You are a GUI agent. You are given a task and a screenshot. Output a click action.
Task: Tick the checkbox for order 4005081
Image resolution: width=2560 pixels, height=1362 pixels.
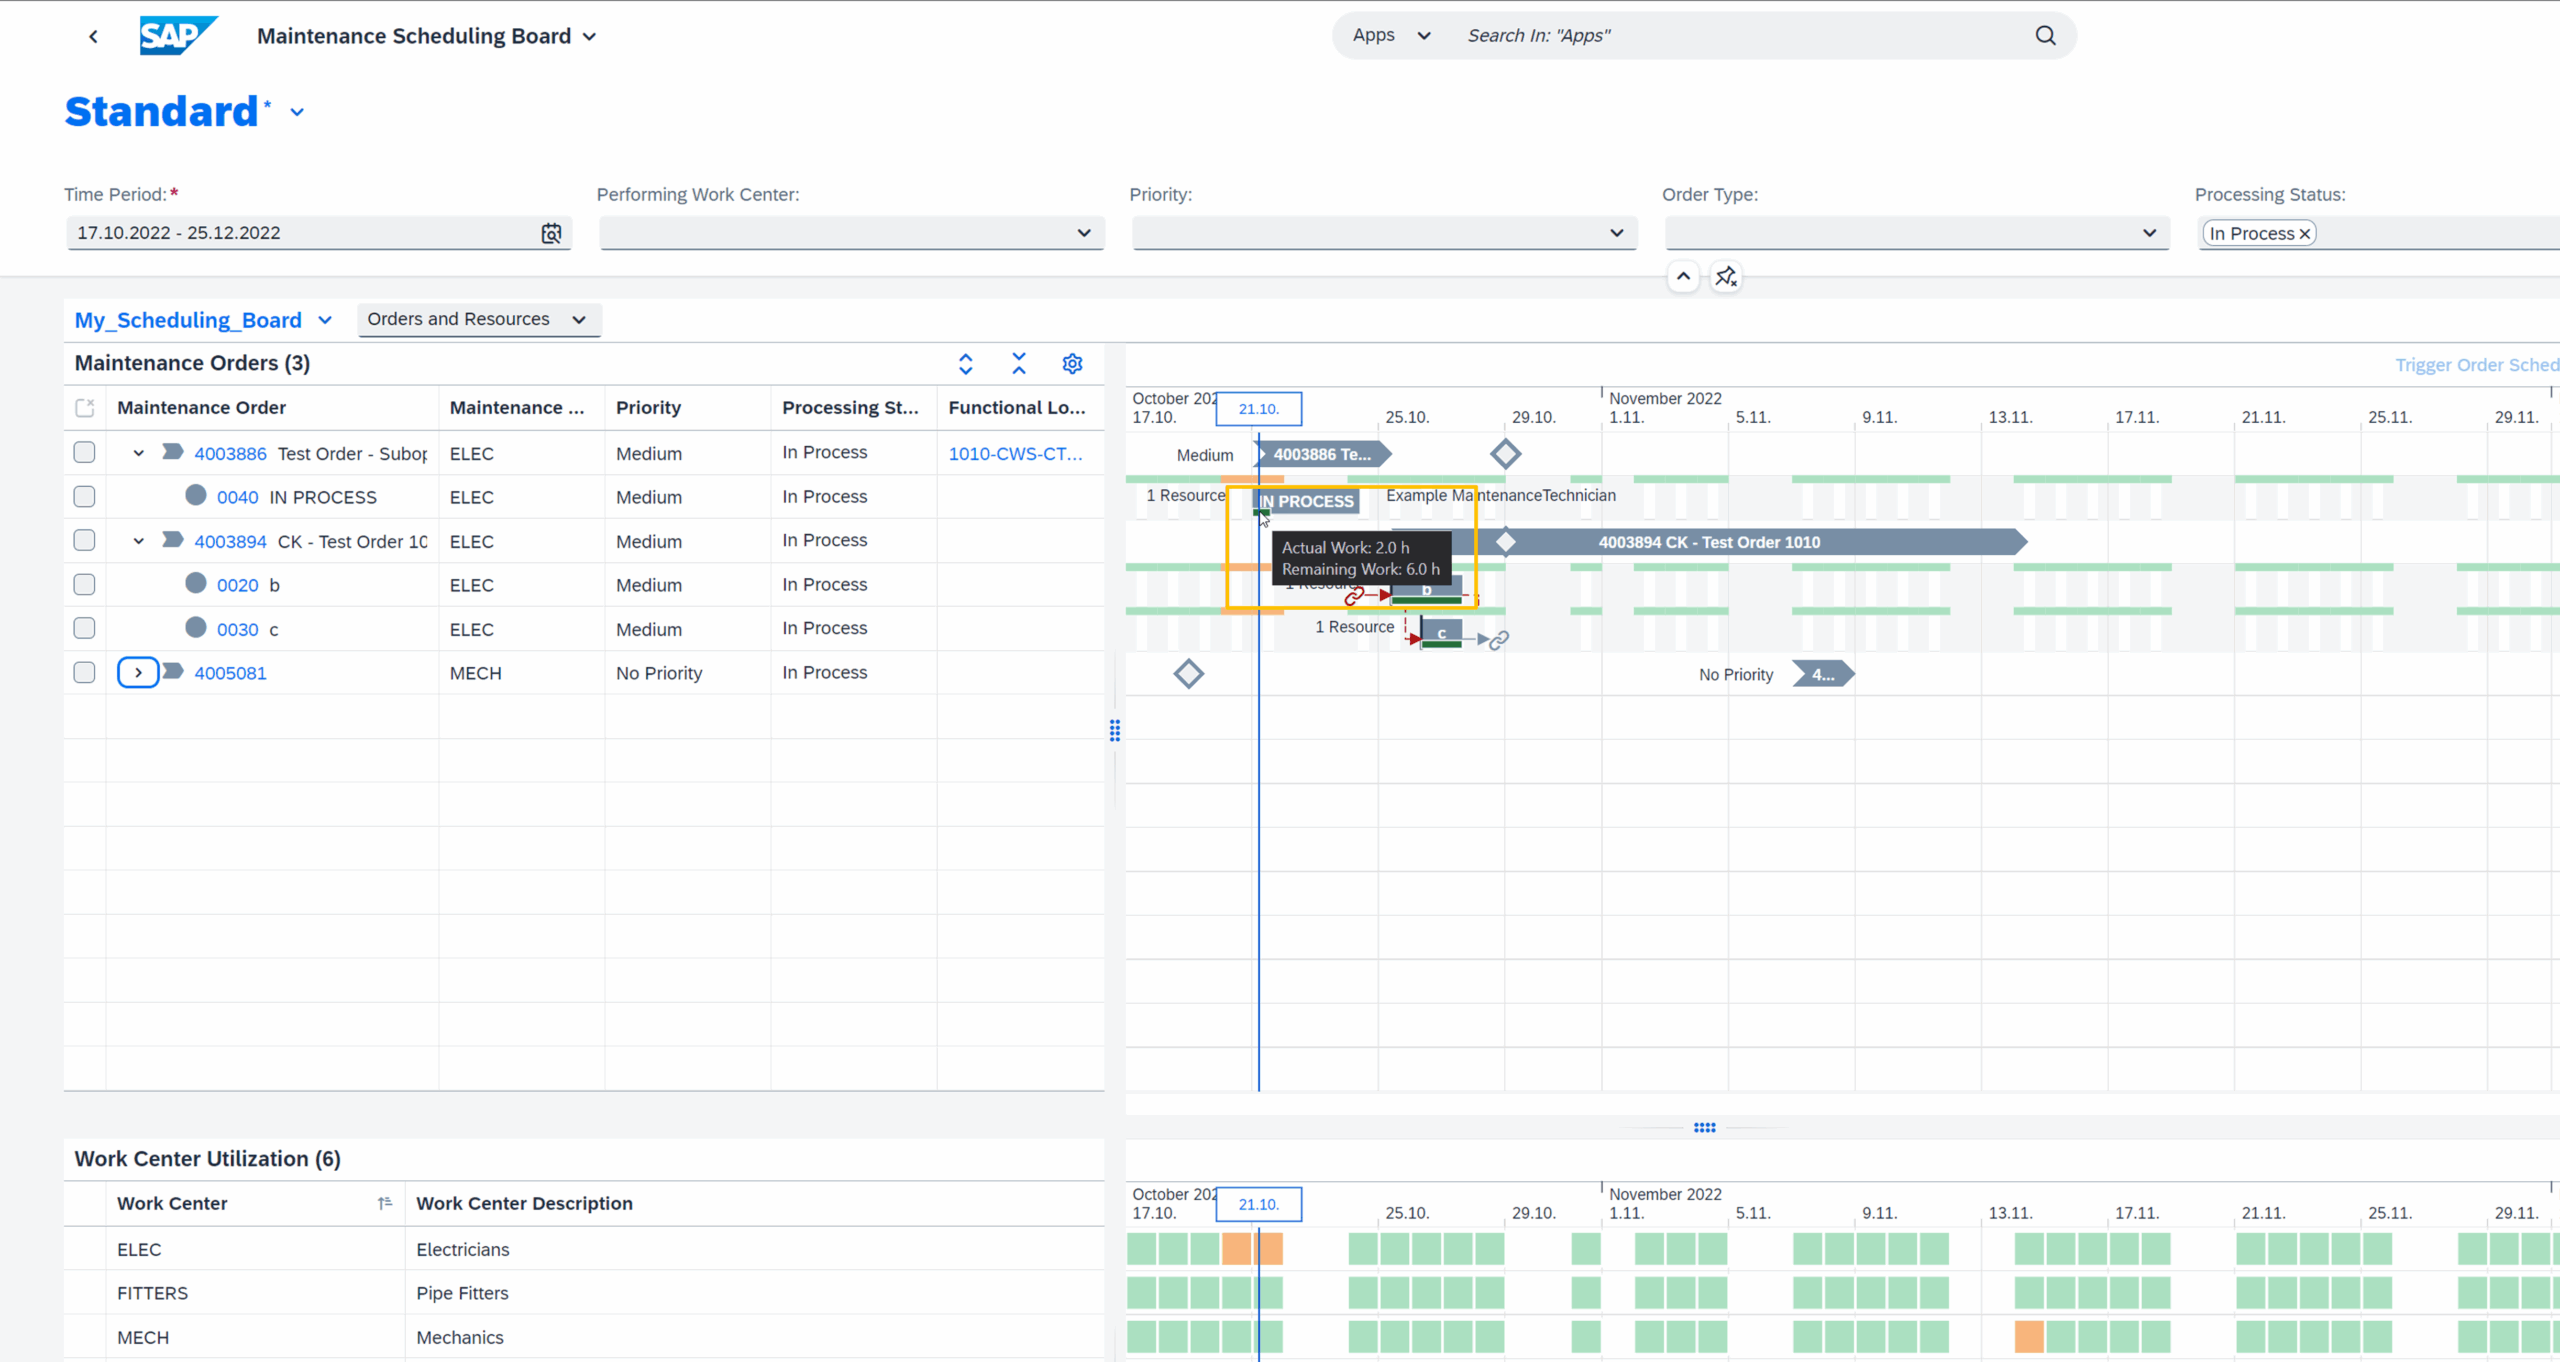coord(85,673)
